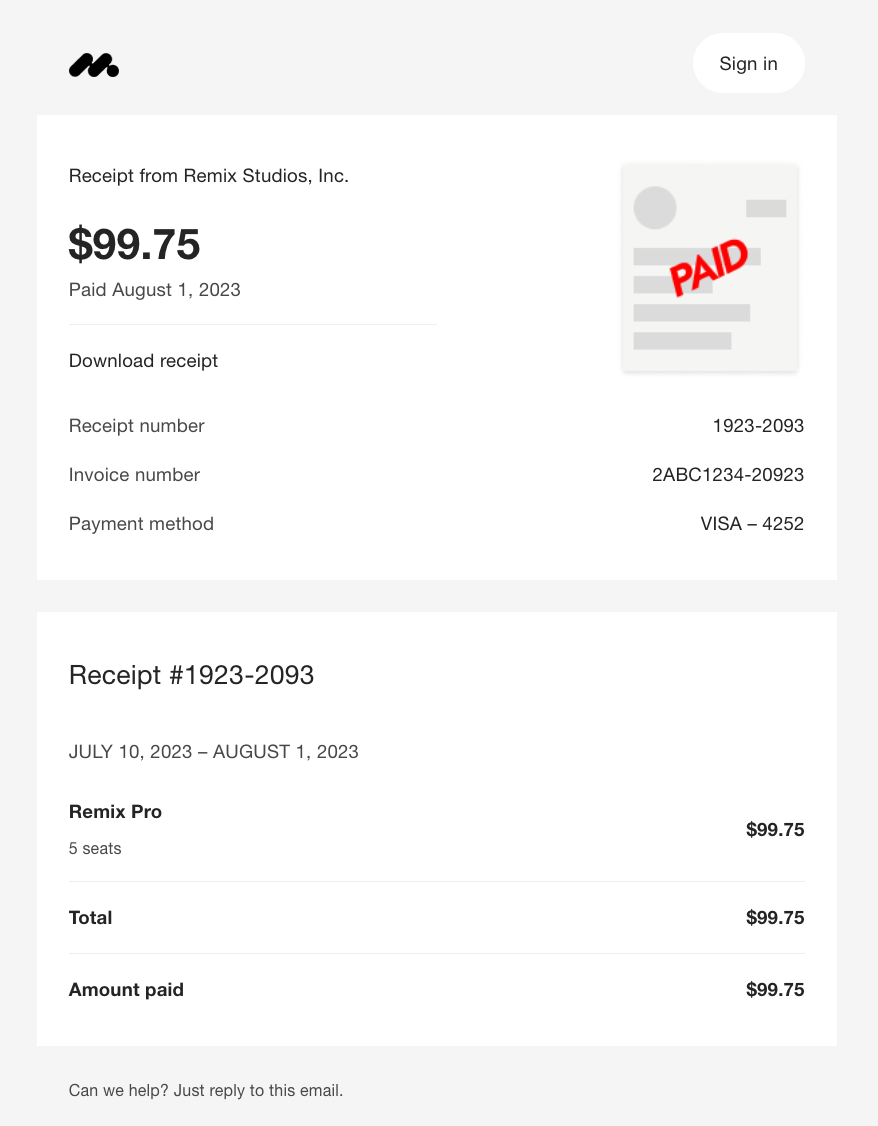Click 'Receipt from Remix Studios, Inc.' text
Screen dimensions: 878x1126
pos(208,176)
